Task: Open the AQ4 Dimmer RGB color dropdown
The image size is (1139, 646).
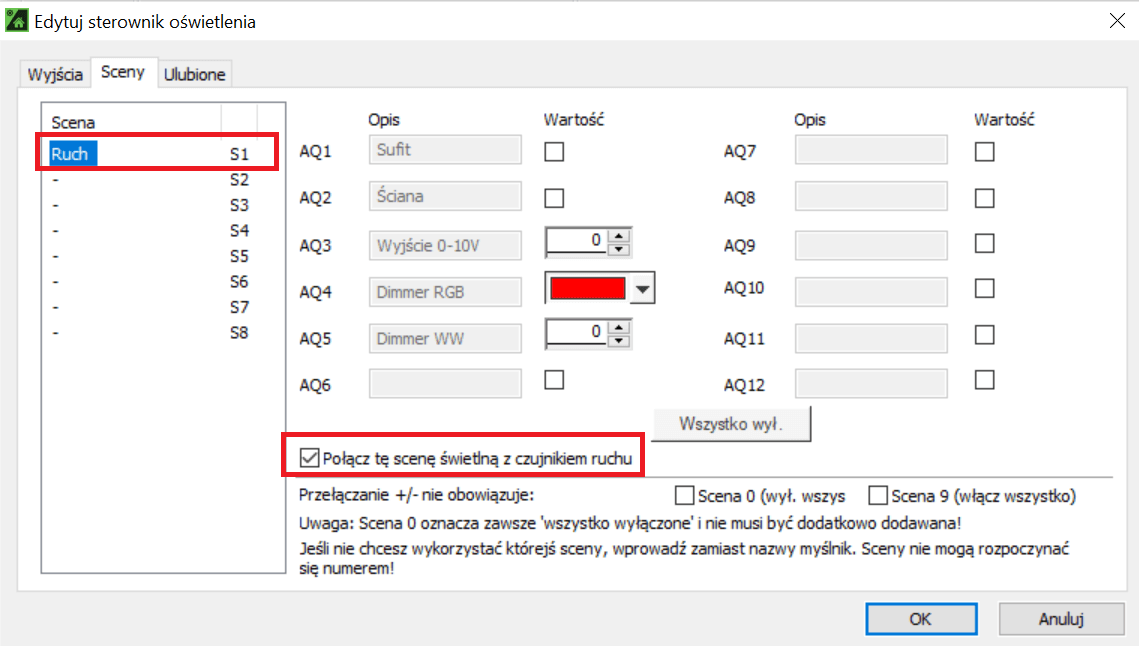Action: (643, 289)
